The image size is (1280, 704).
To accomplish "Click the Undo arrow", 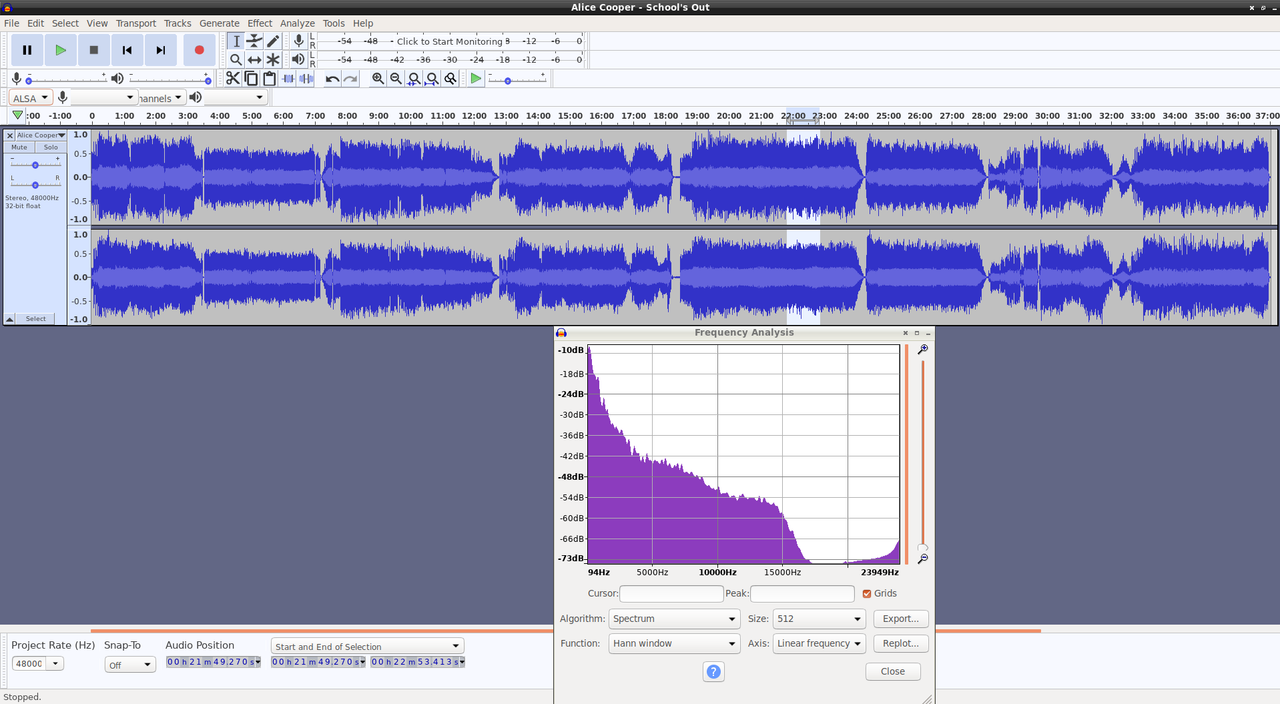I will click(332, 78).
